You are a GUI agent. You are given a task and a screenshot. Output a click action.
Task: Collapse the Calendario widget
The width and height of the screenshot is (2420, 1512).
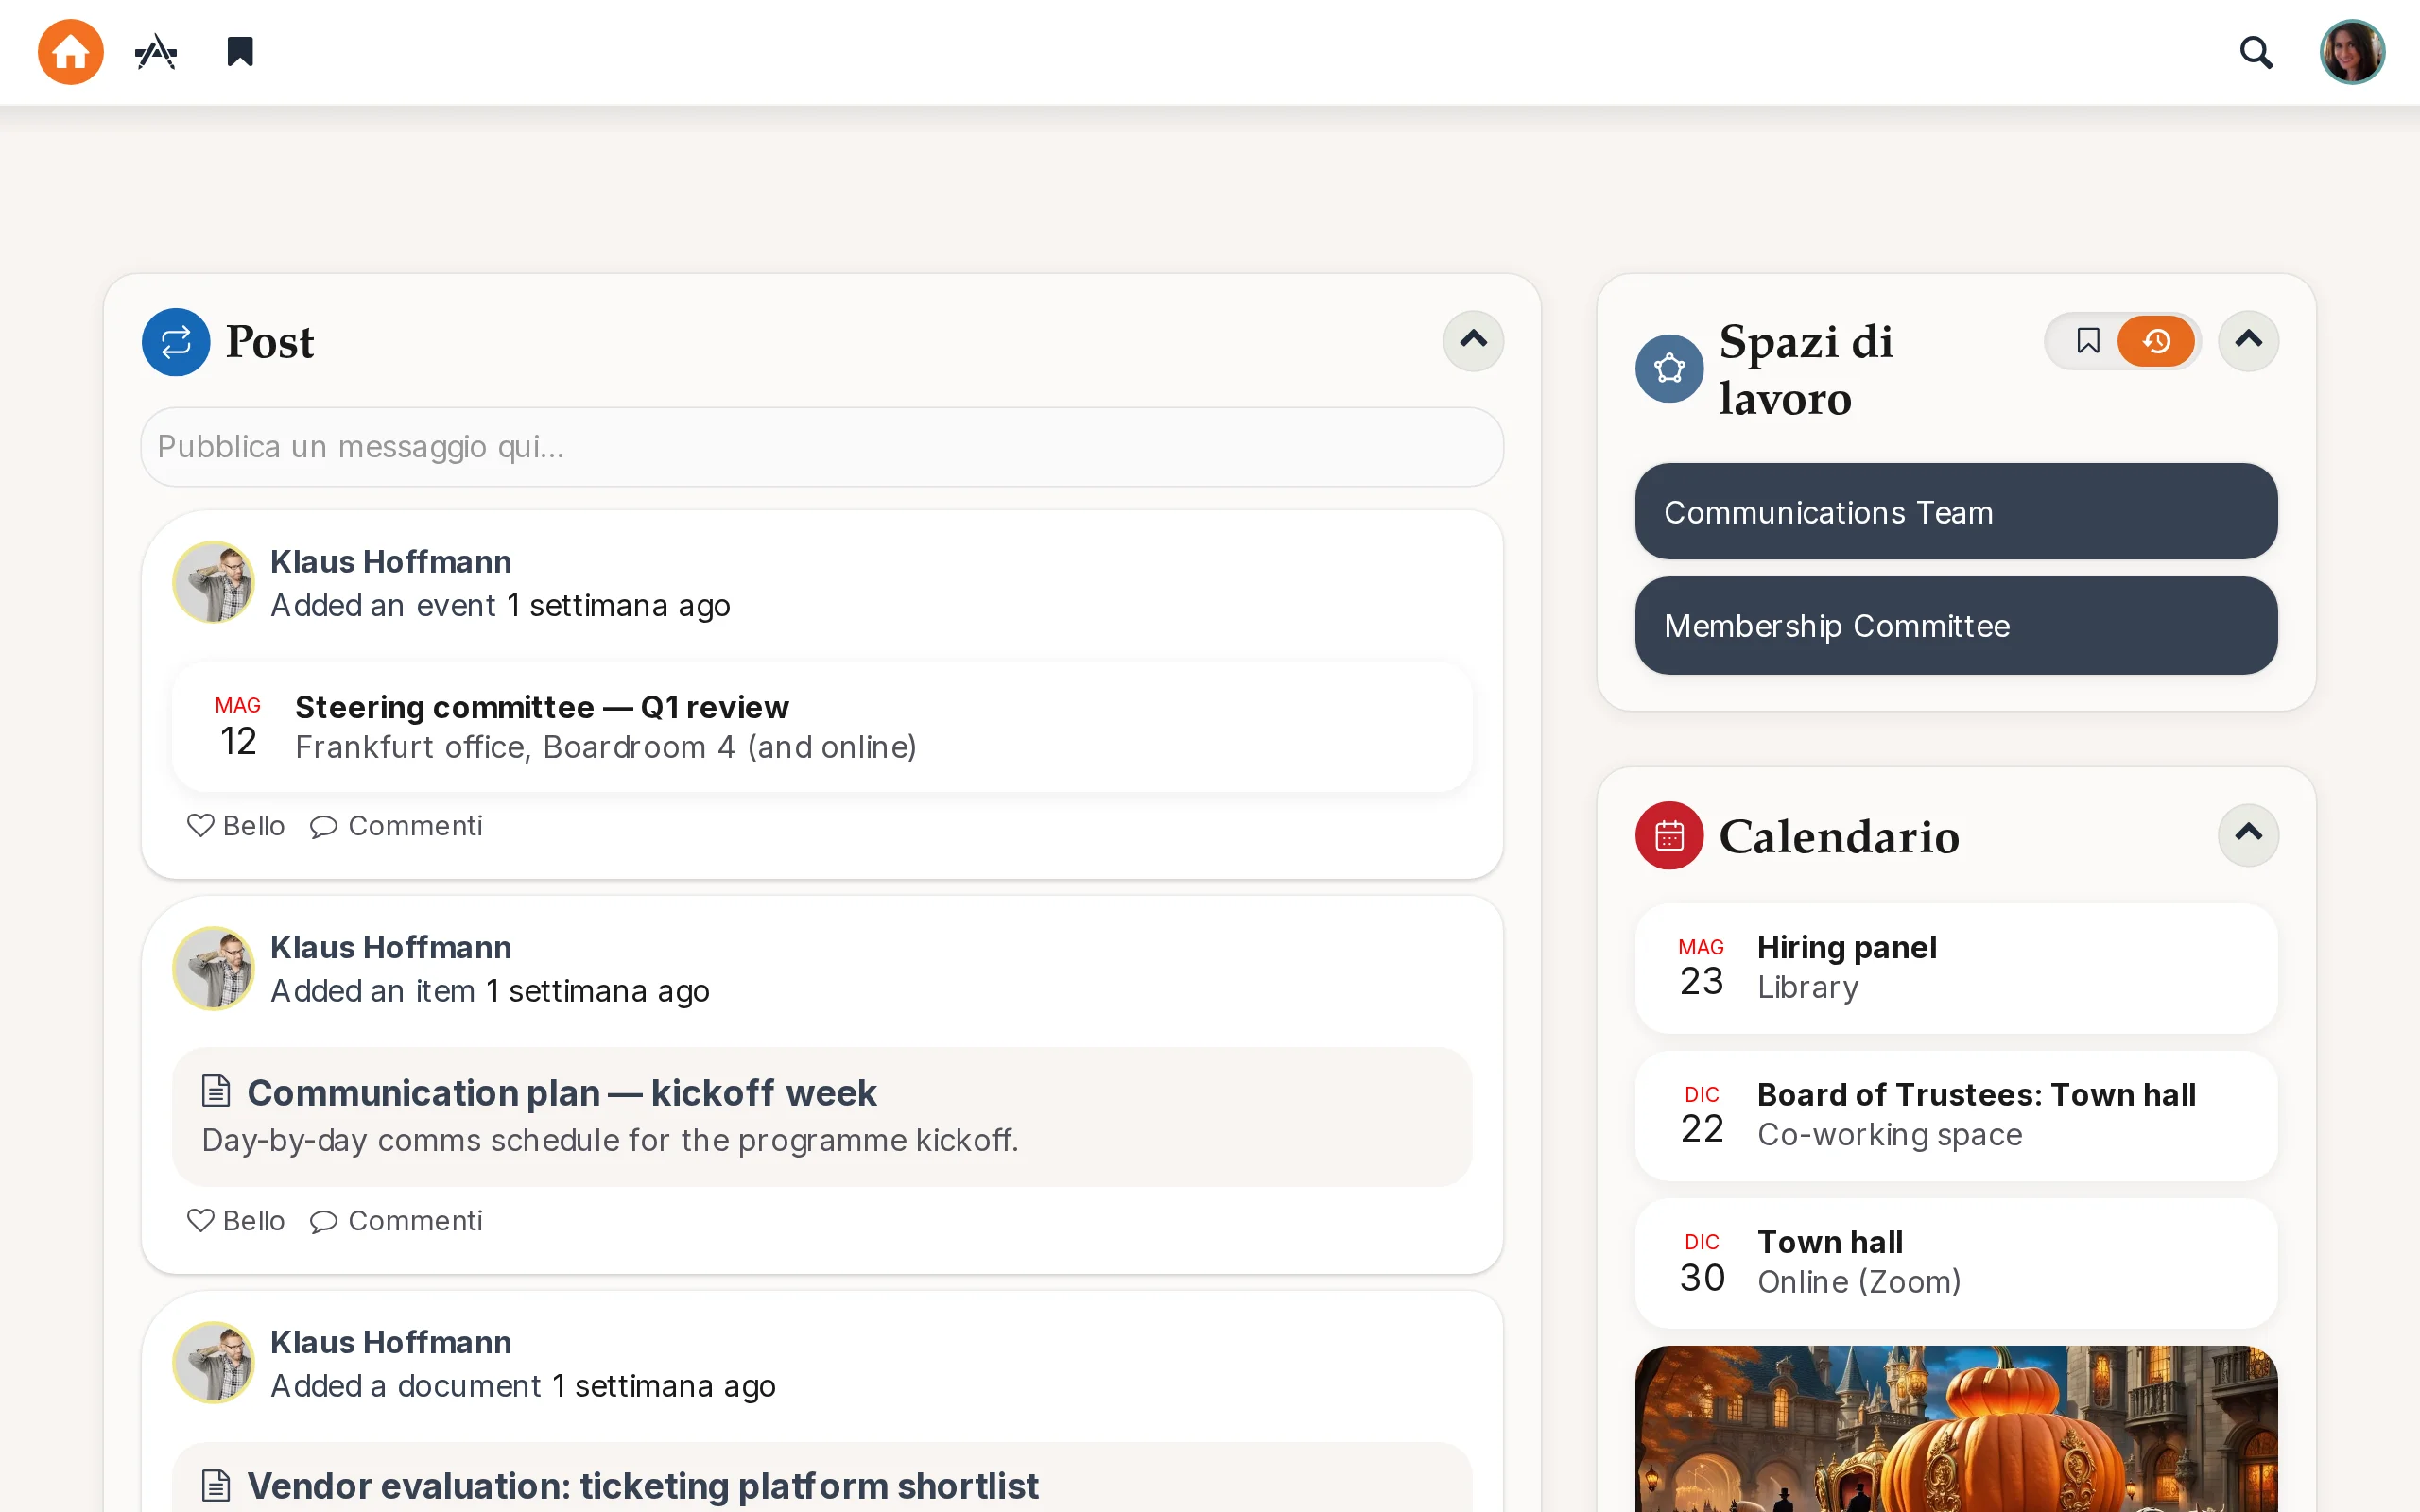click(2248, 834)
